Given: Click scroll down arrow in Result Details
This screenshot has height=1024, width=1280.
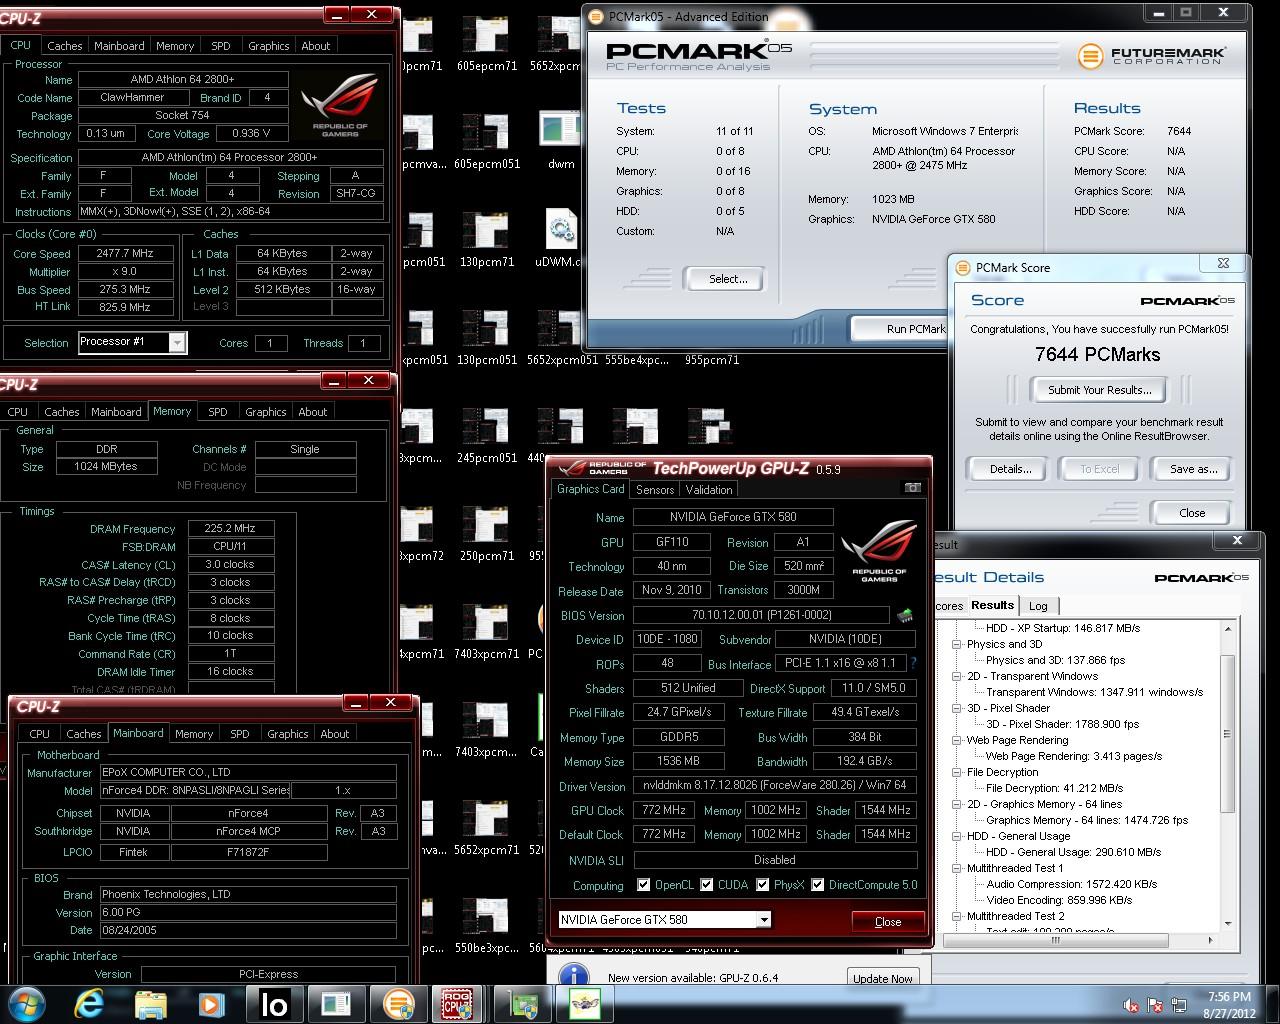Looking at the screenshot, I should [1228, 924].
